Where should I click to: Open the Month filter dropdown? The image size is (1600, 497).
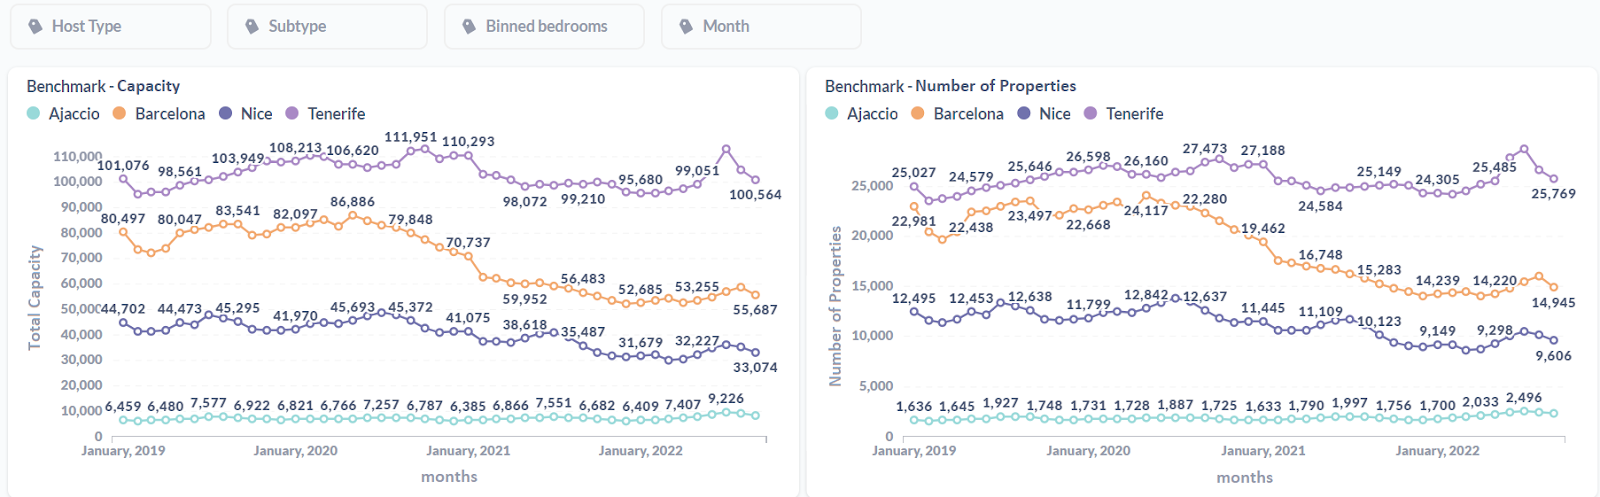[x=761, y=27]
